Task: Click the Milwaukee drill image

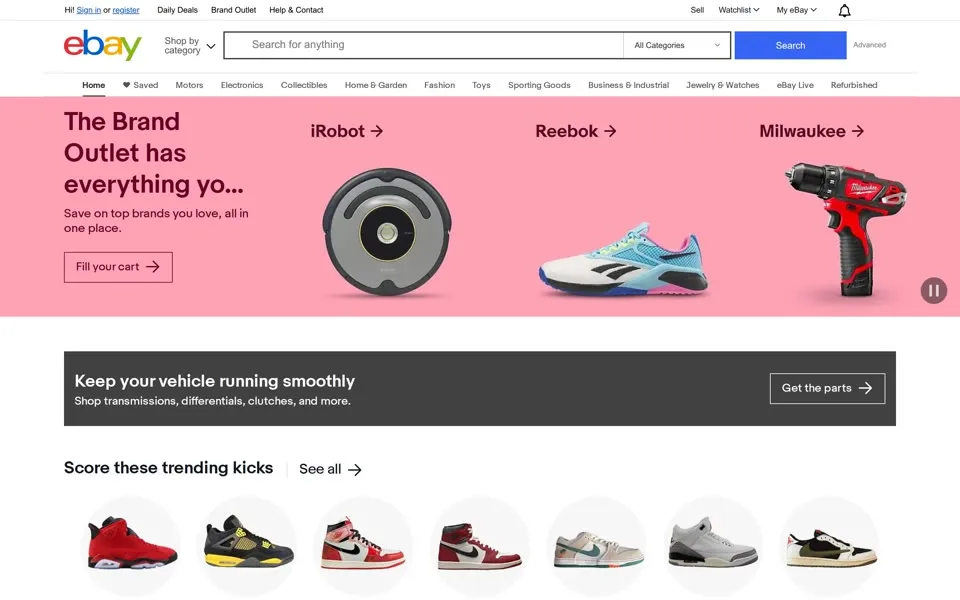Action: pos(846,230)
